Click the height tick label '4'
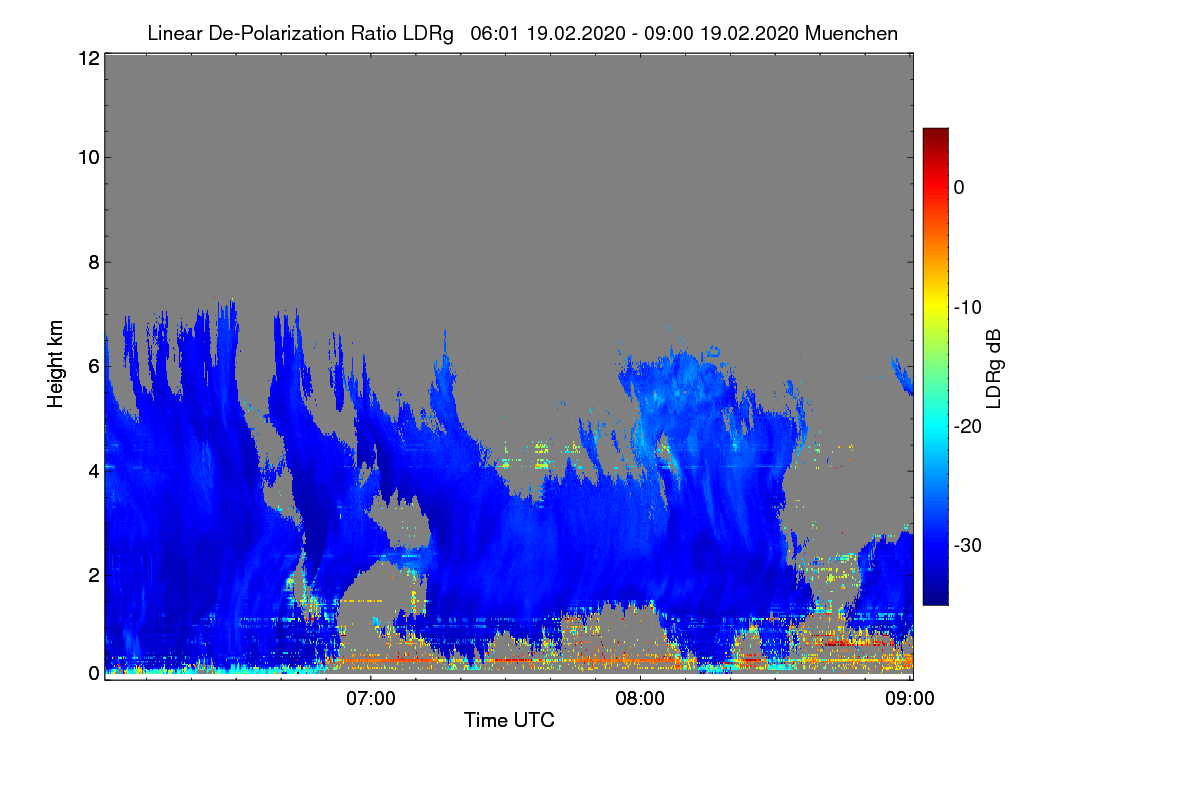Screen dimensions: 1200x800 (92, 470)
